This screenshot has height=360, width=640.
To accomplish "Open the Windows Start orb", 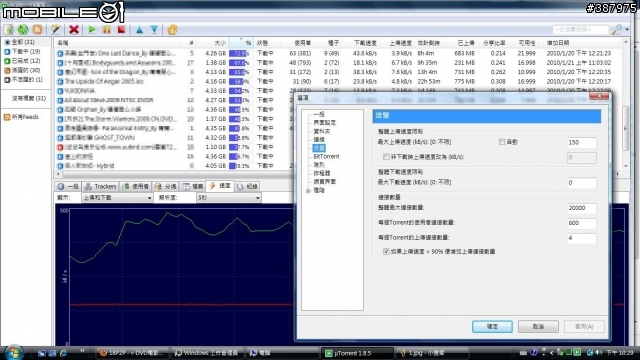I will coord(13,352).
